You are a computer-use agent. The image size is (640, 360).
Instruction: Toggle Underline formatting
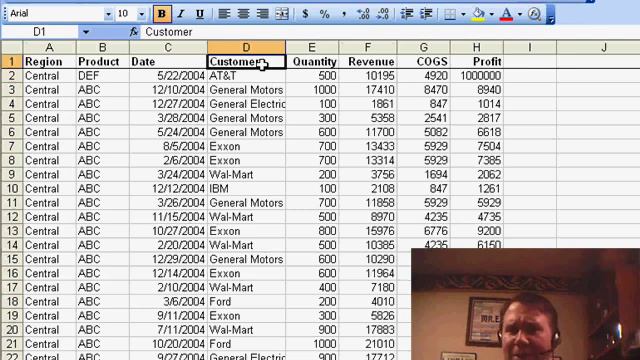click(200, 14)
